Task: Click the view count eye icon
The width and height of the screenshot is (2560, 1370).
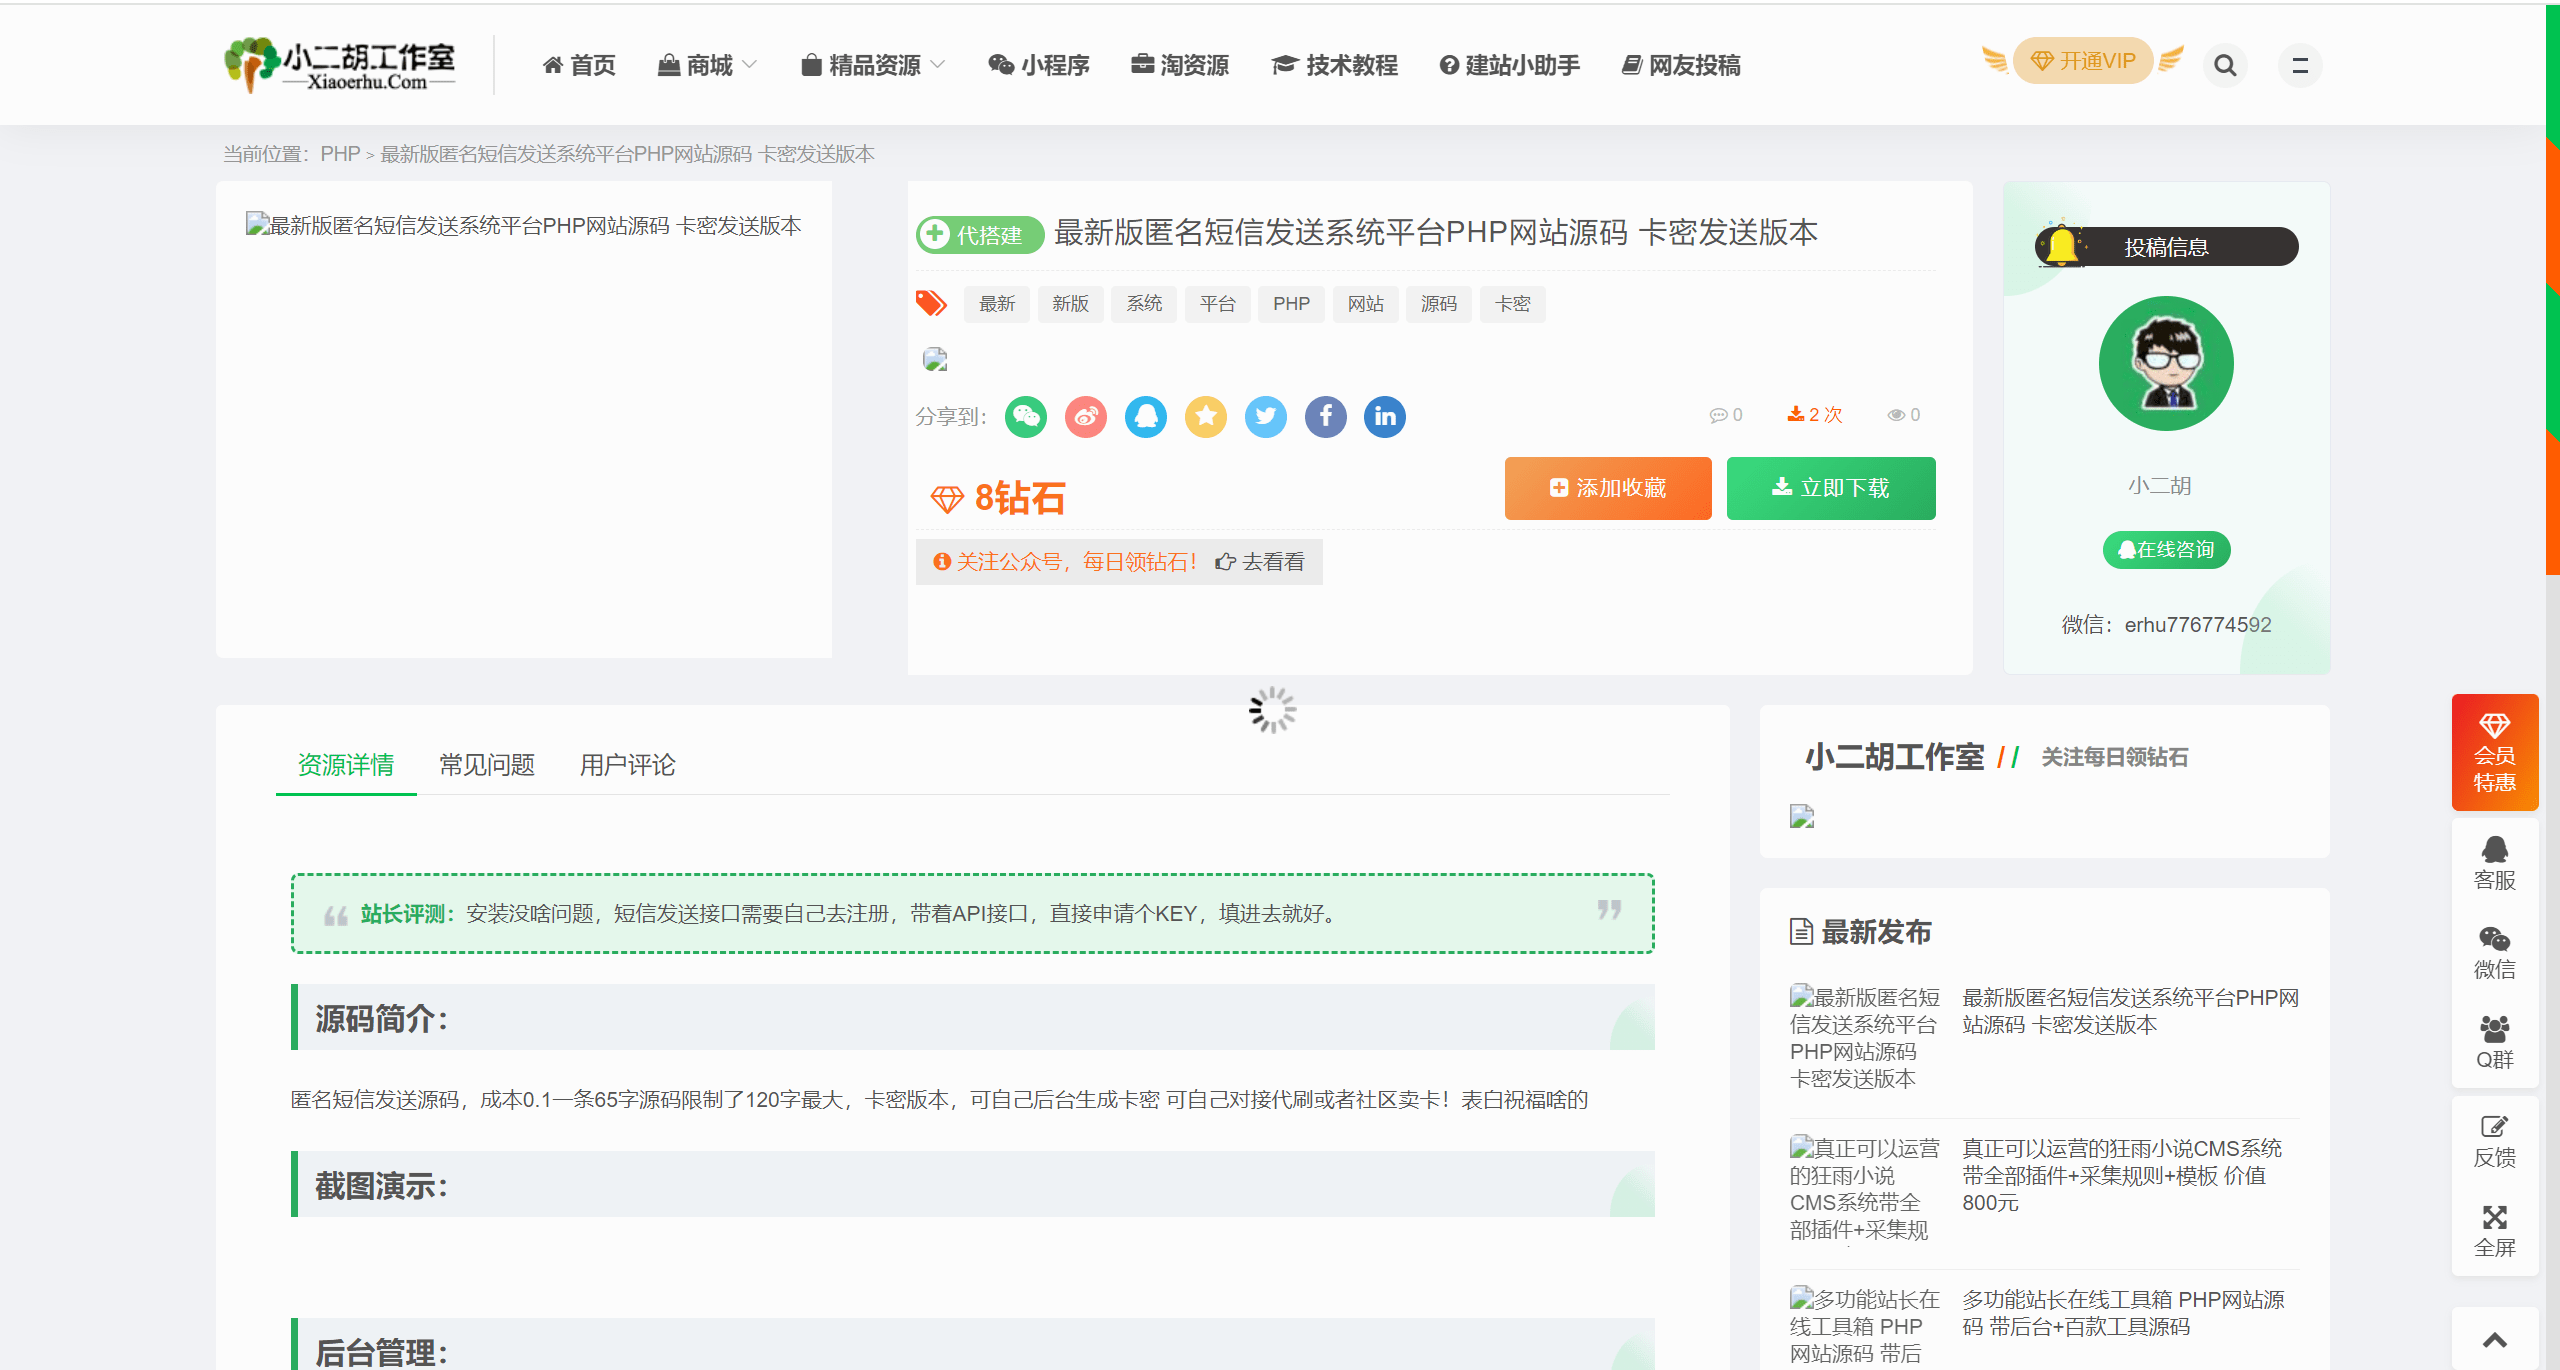Action: coord(1896,415)
